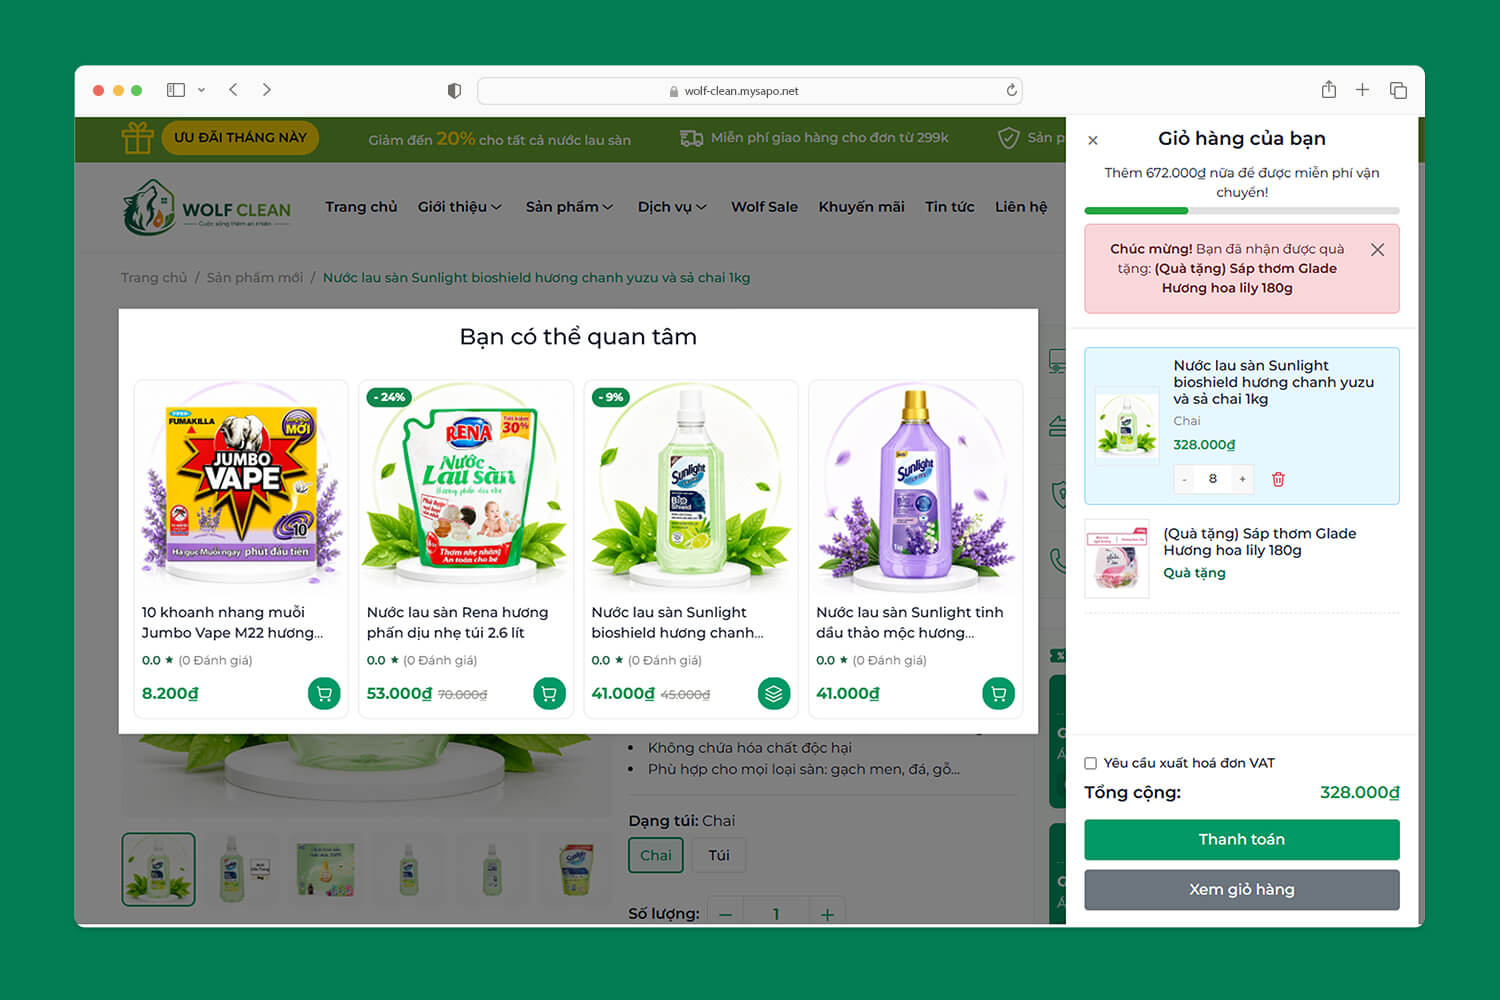Image resolution: width=1500 pixels, height=1000 pixels.
Task: Expand the Giới thiệu menu
Action: (460, 207)
